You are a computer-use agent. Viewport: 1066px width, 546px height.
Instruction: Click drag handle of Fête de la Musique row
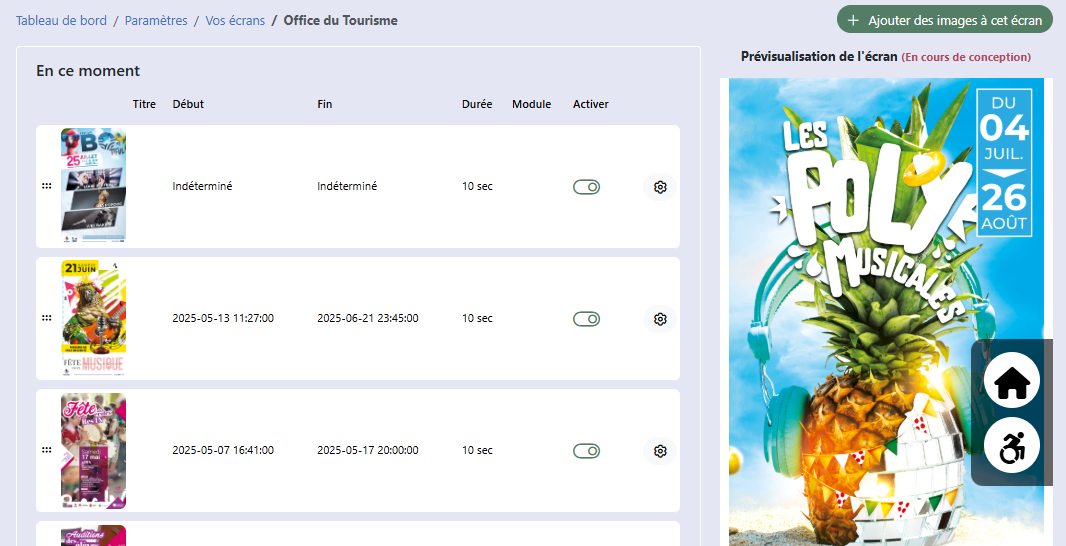click(46, 318)
